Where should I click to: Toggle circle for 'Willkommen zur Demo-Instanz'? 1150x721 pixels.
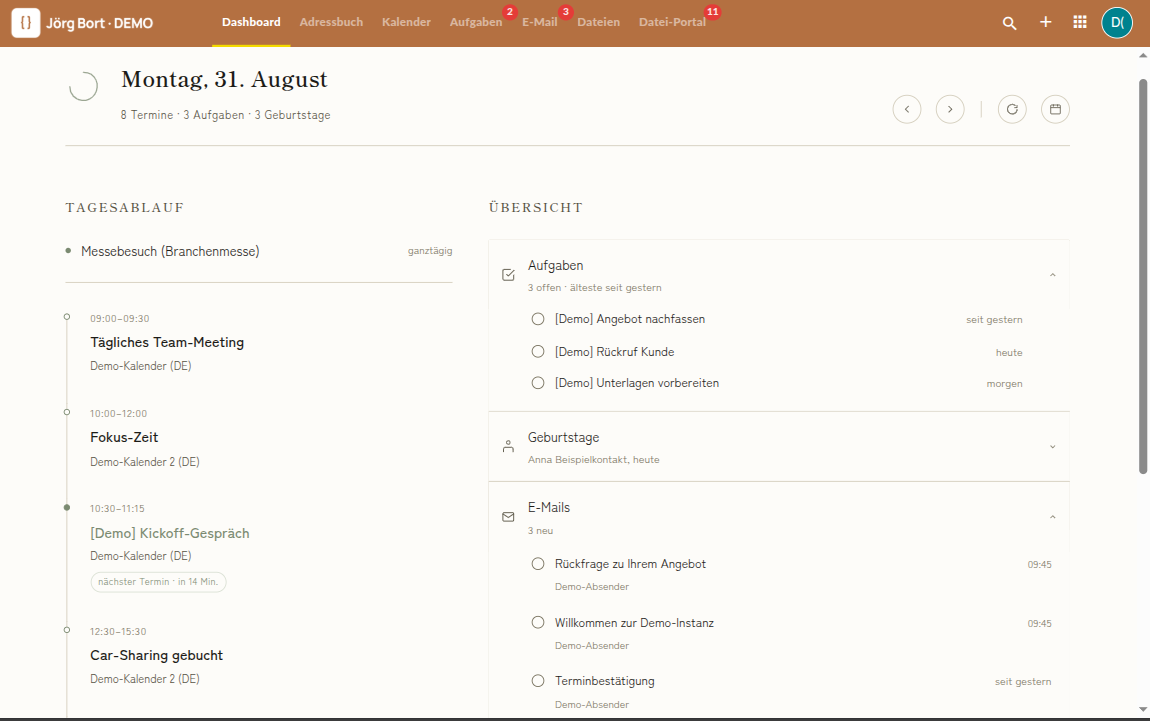(538, 623)
